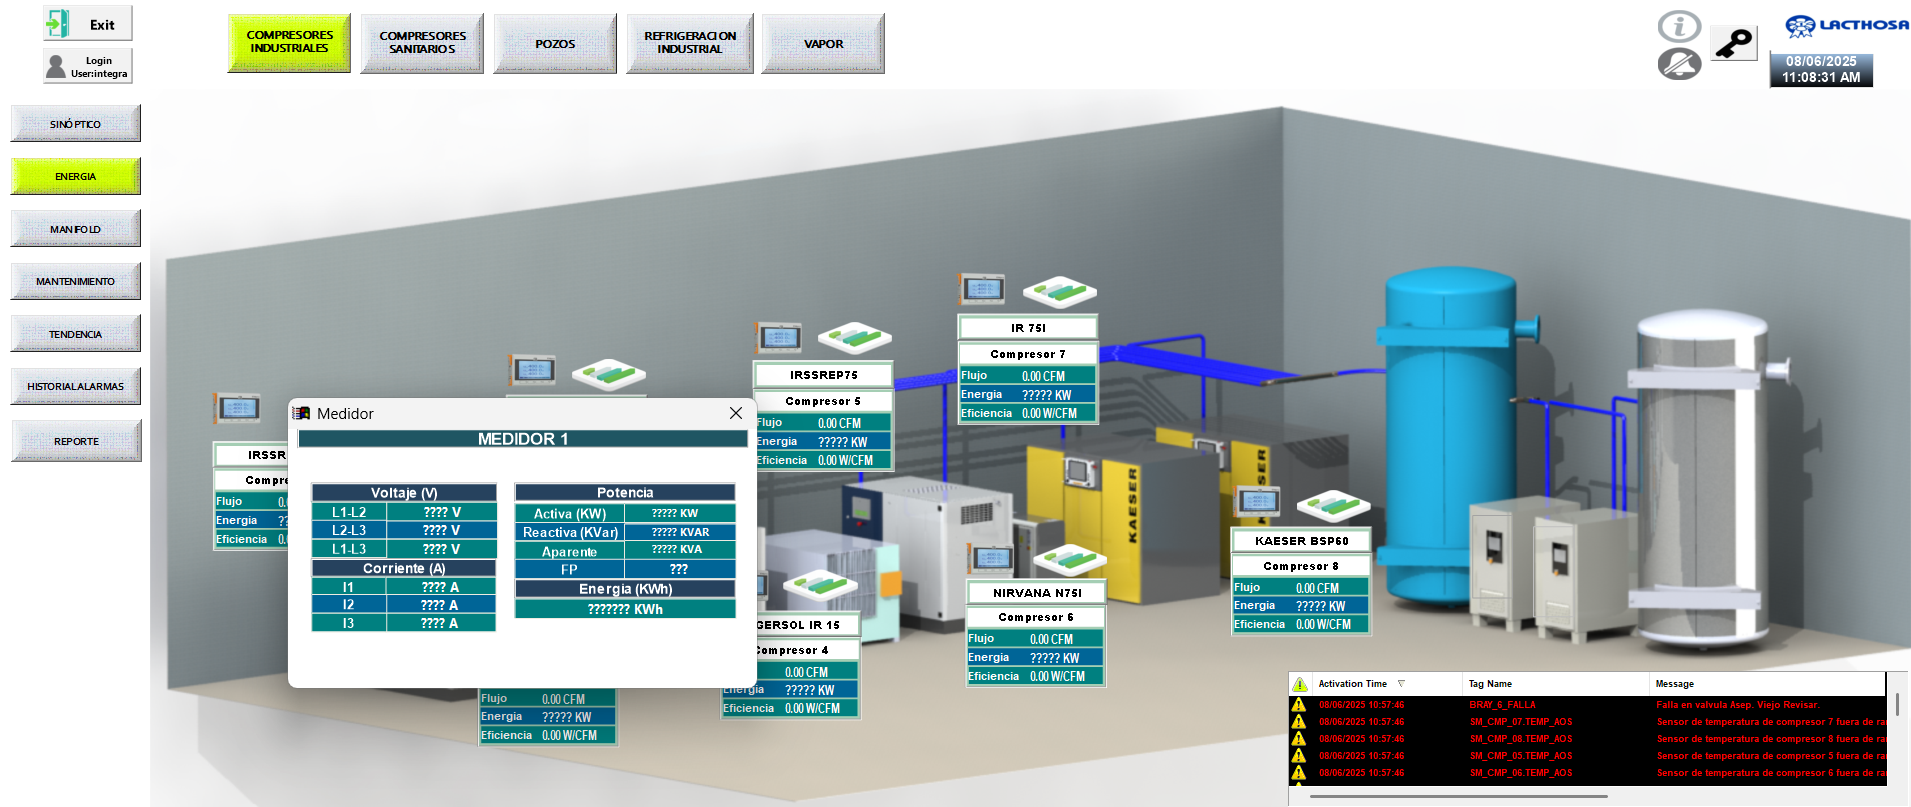The width and height of the screenshot is (1911, 807).
Task: Open the trend chart icon above NIRVANA N75I
Action: click(x=1070, y=560)
